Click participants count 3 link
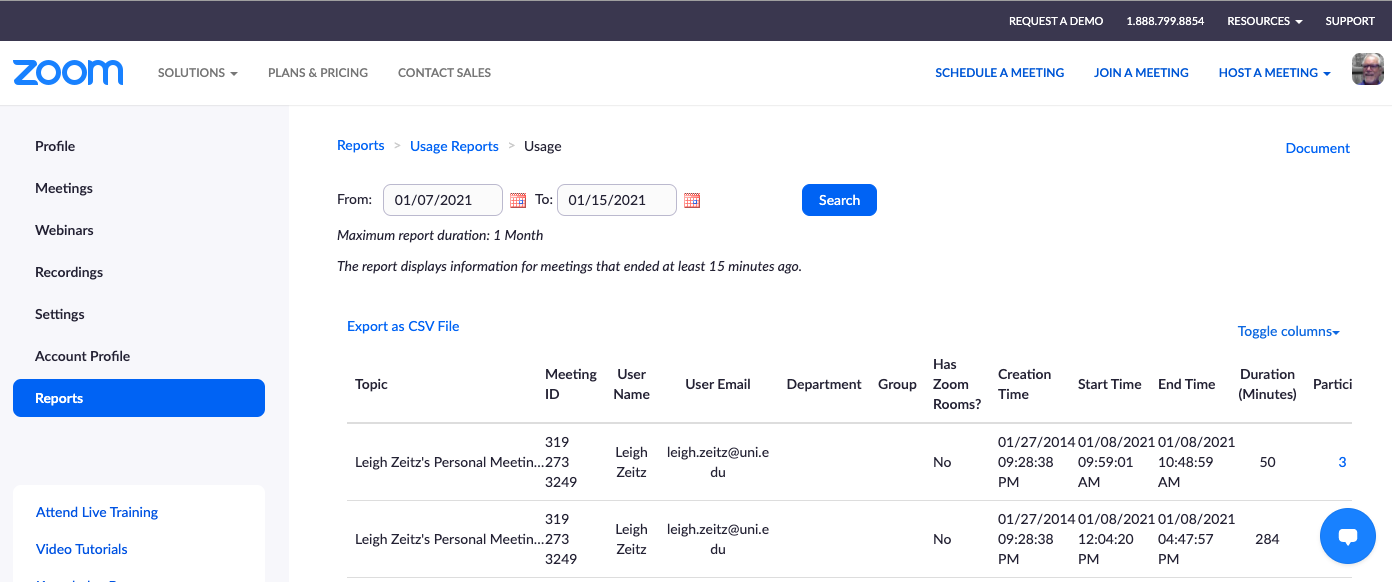This screenshot has height=582, width=1392. click(1343, 462)
